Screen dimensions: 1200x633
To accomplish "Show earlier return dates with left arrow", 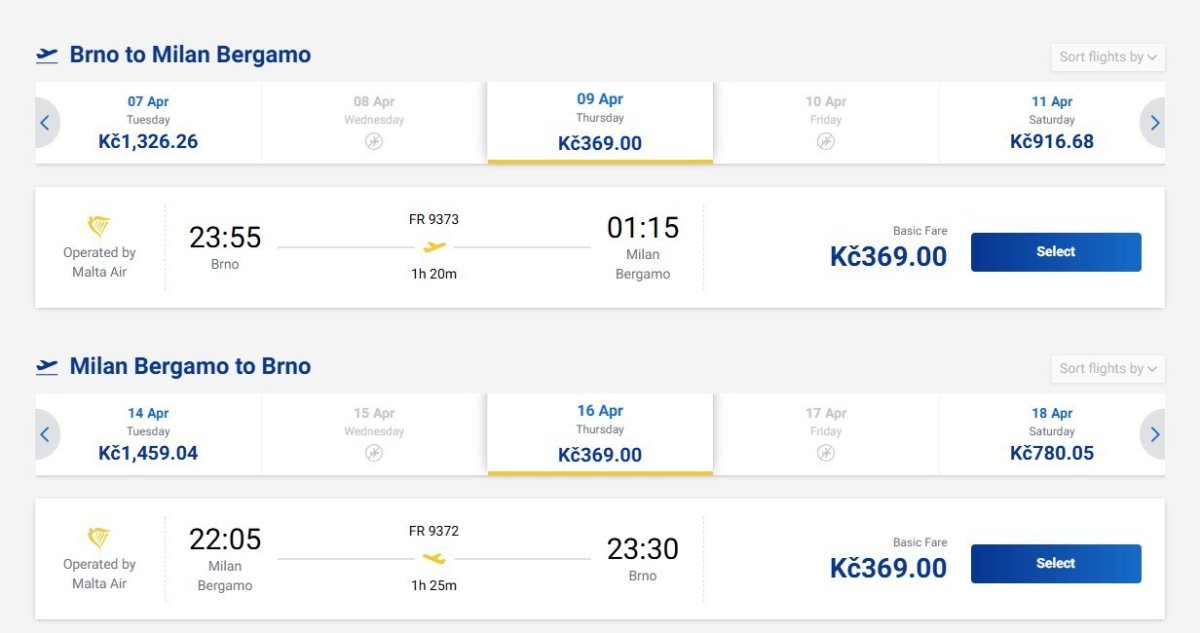I will (45, 435).
